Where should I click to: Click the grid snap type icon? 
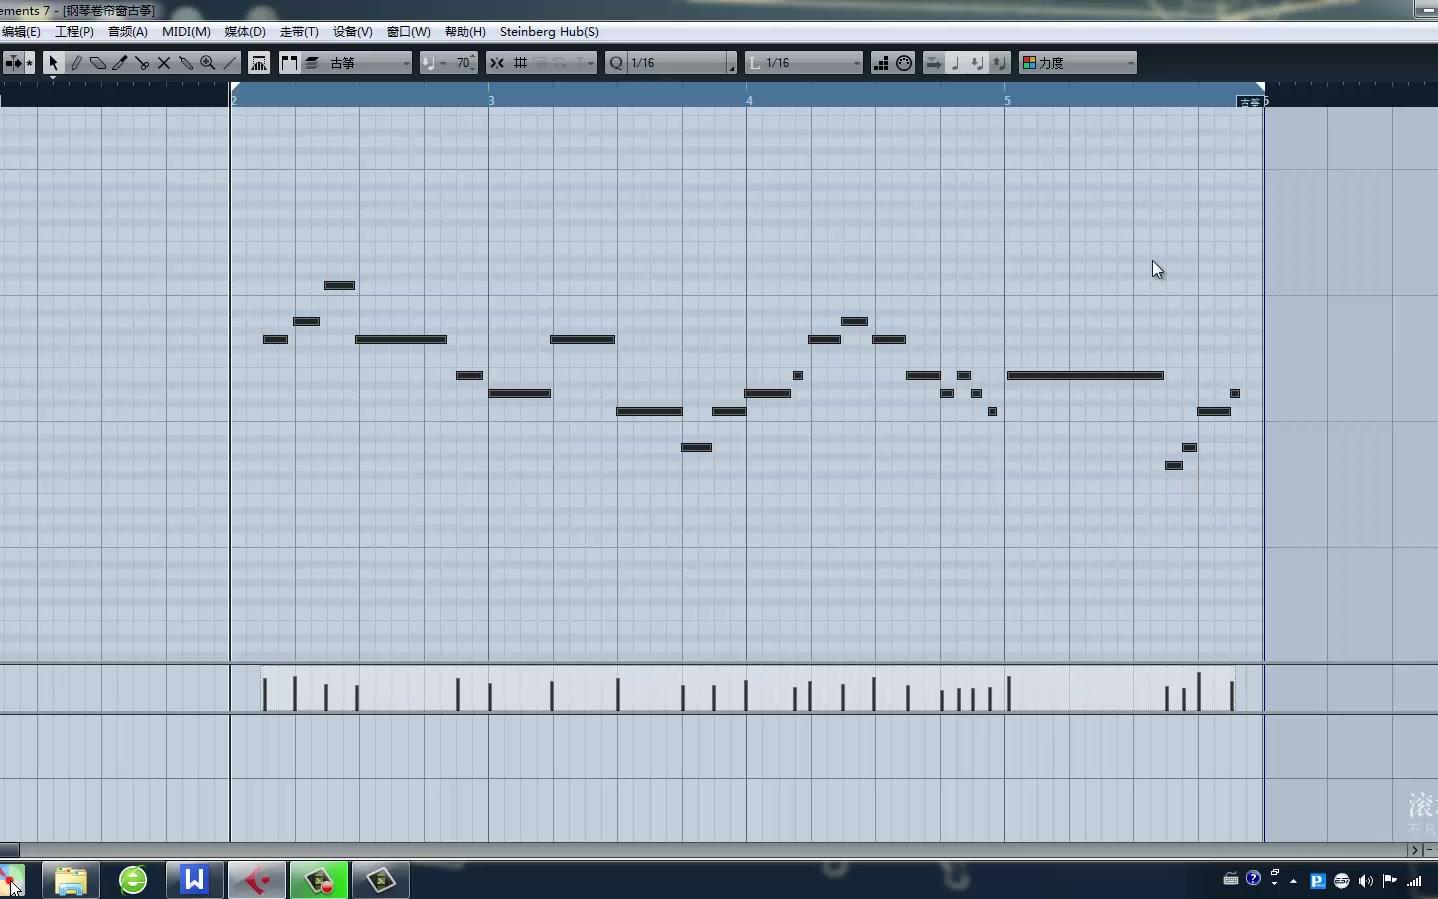[520, 63]
